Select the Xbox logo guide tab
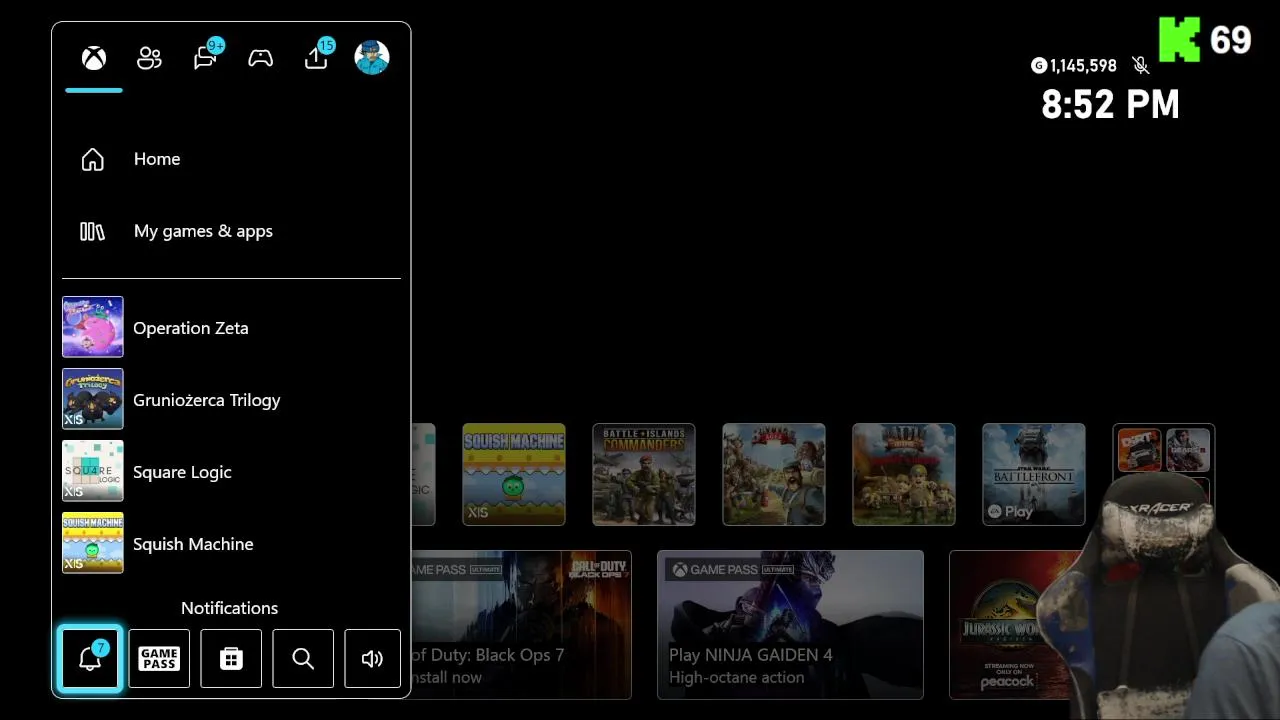 tap(94, 58)
